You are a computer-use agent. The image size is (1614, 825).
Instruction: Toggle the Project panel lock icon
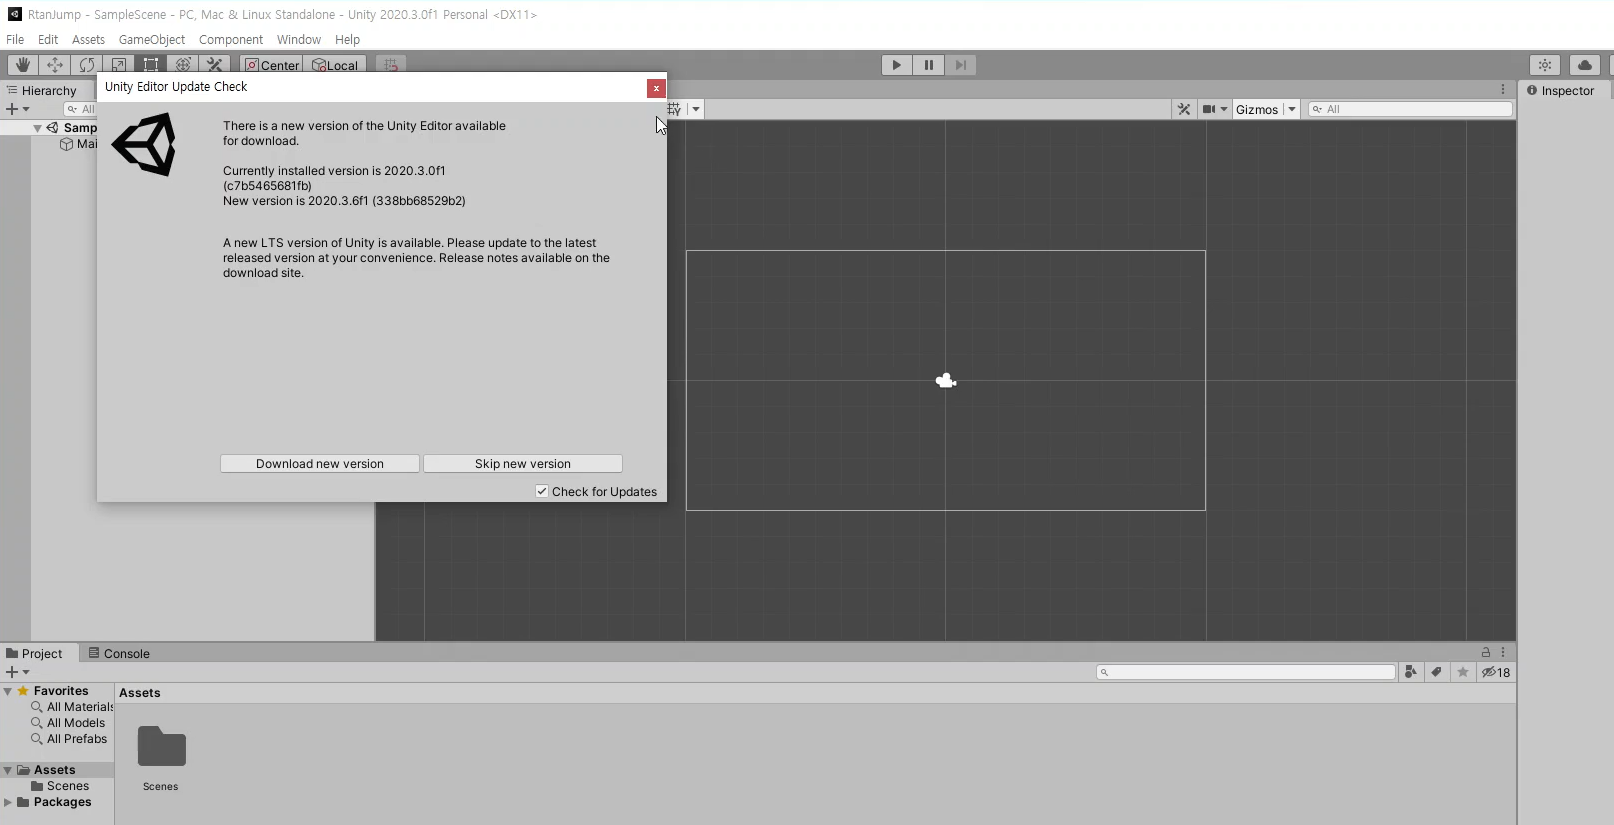click(x=1485, y=652)
